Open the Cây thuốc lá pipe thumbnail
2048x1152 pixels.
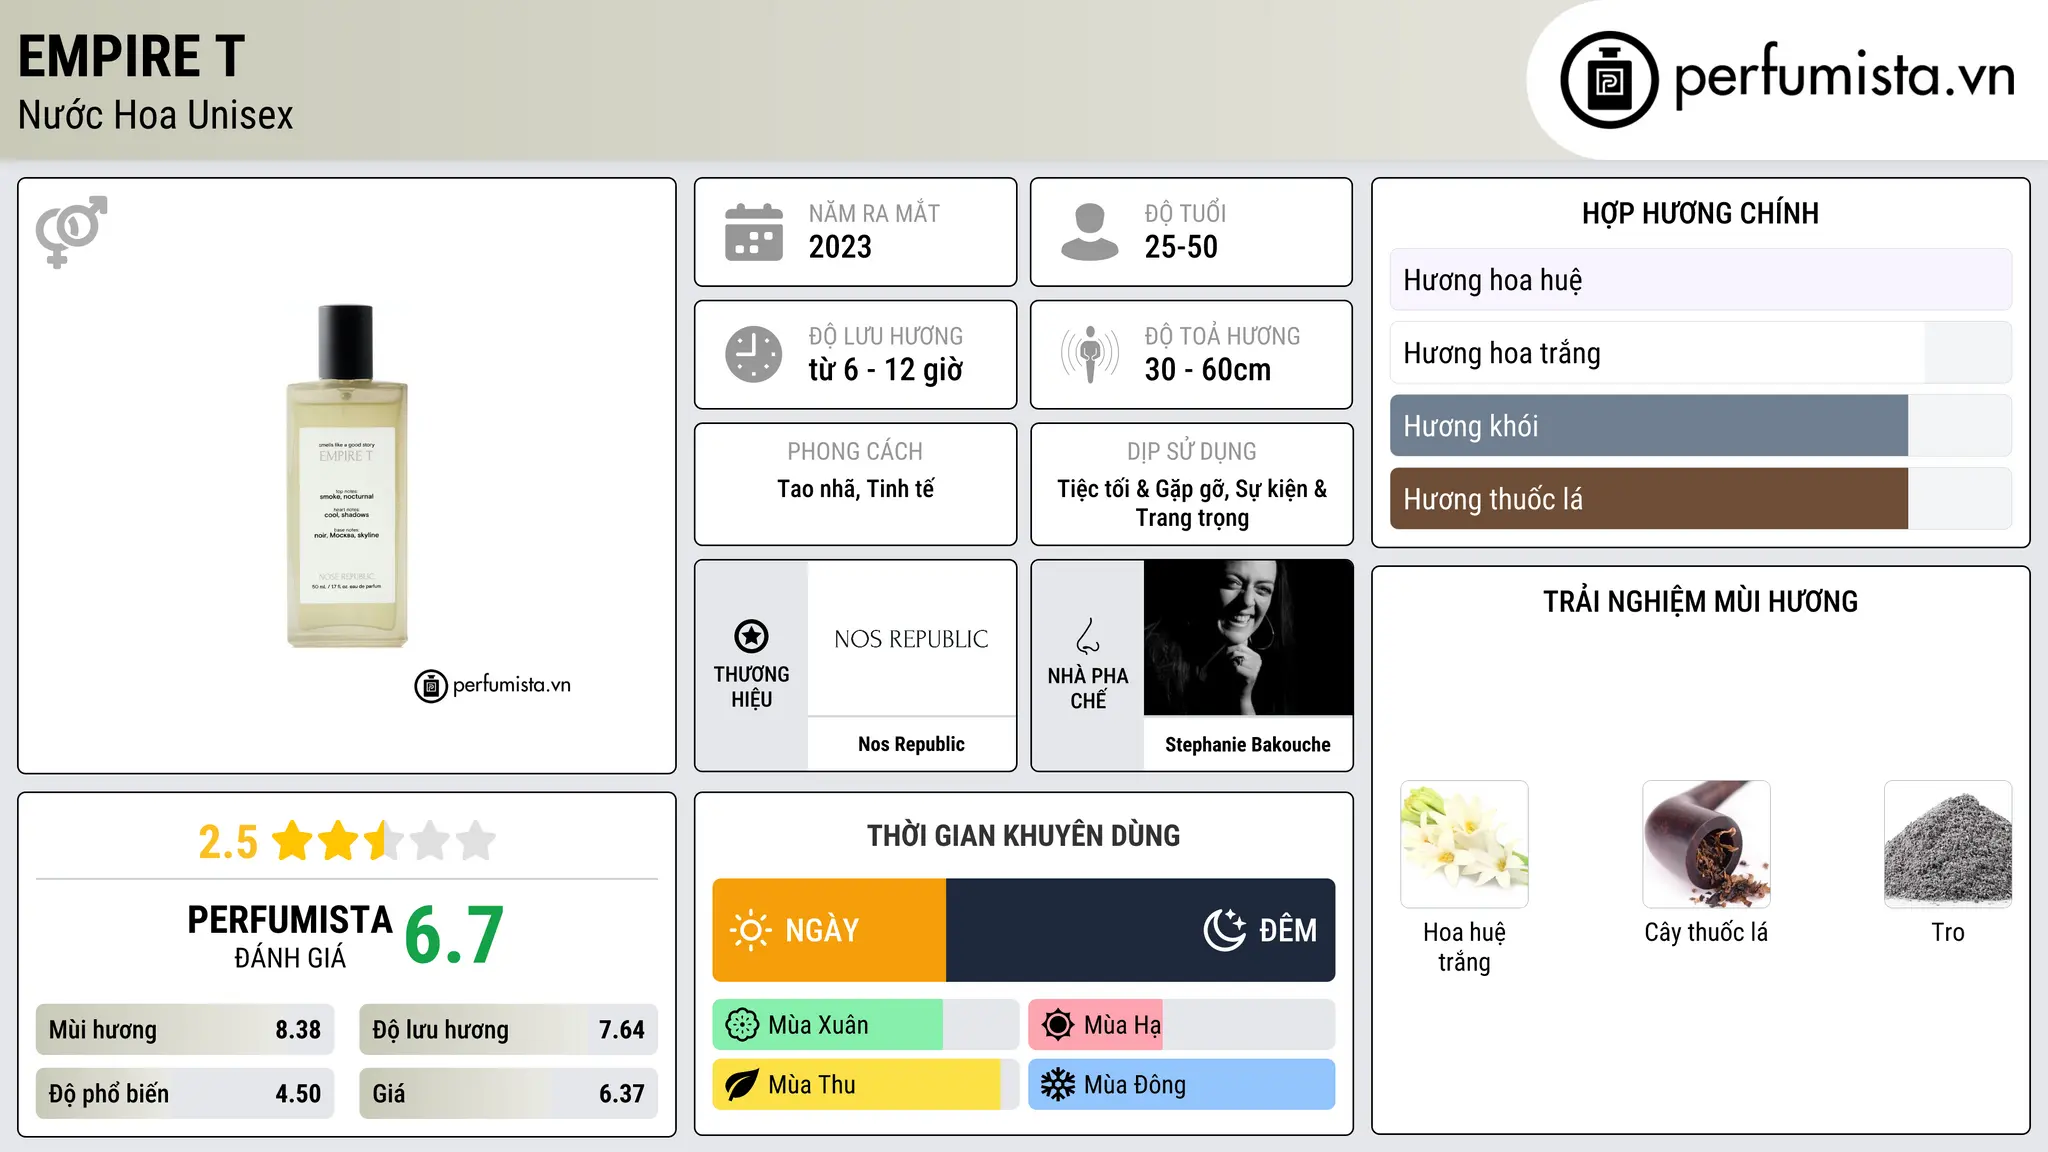pyautogui.click(x=1706, y=844)
